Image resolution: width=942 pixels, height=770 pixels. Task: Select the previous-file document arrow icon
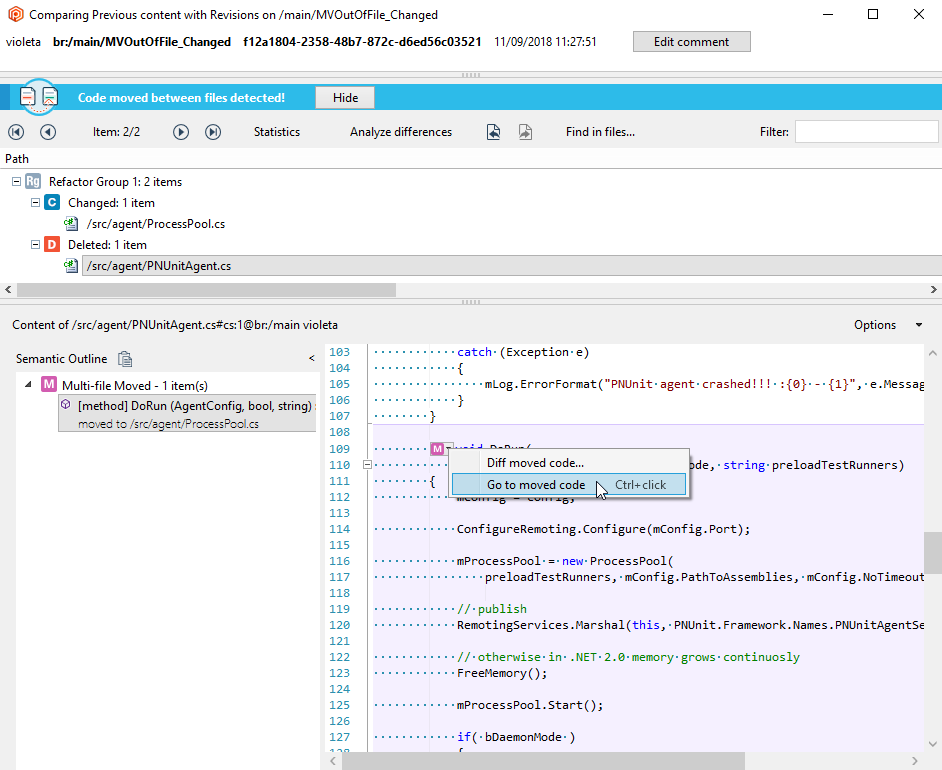tap(494, 131)
